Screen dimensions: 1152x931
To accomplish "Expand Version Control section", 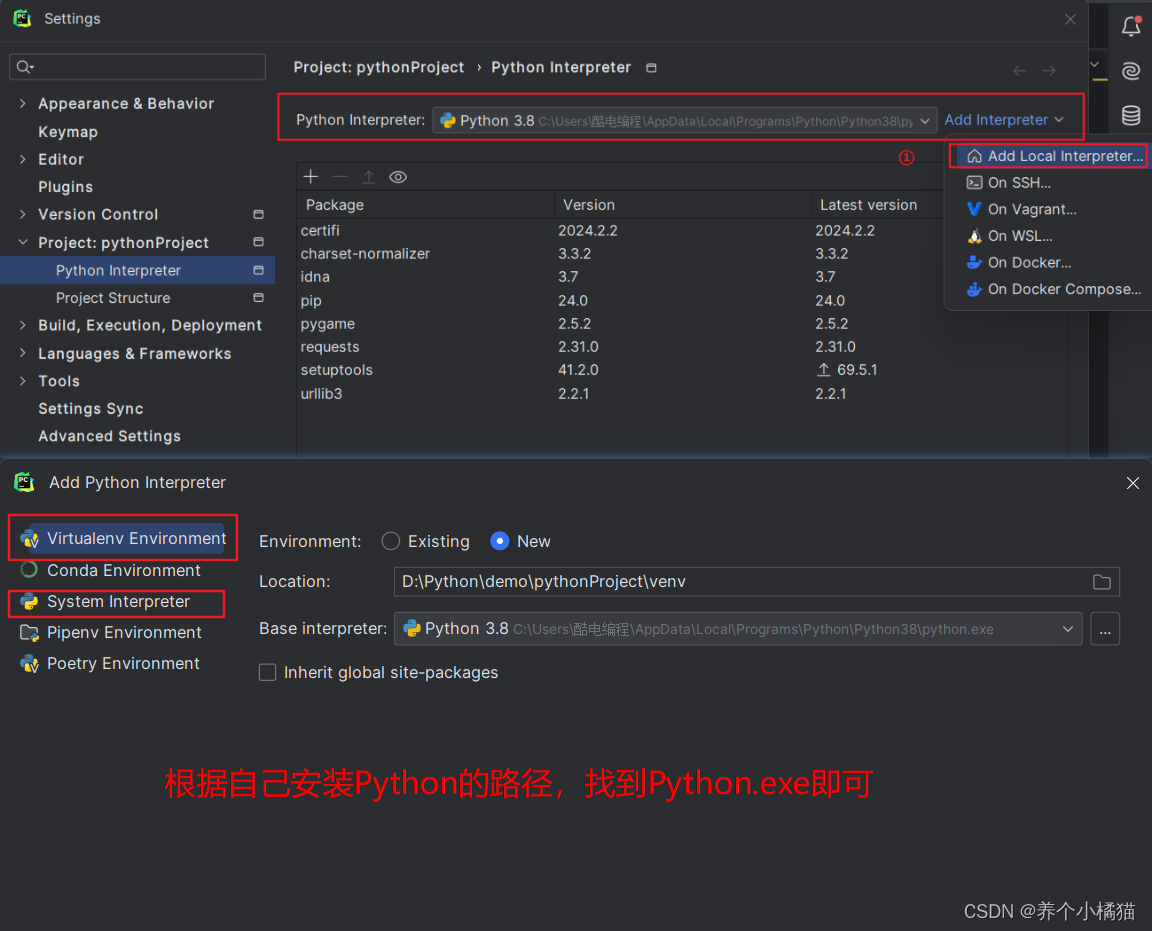I will [x=23, y=214].
